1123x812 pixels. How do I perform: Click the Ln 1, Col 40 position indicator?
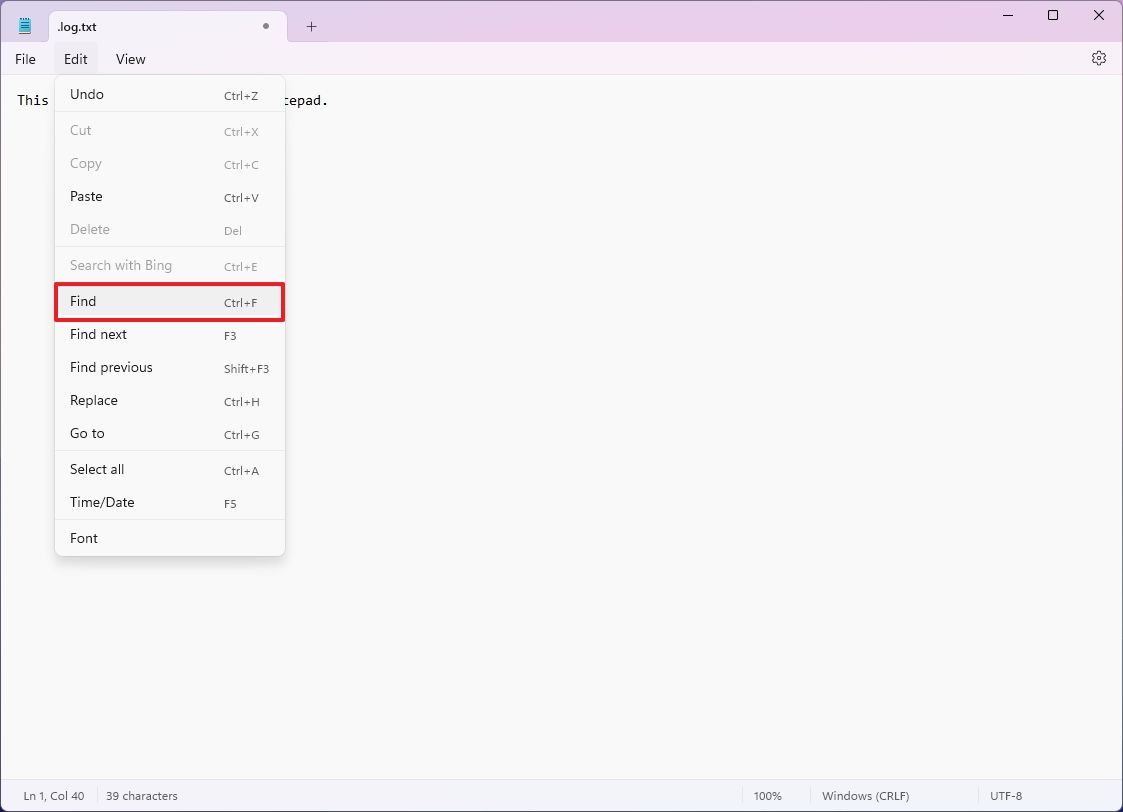point(53,795)
